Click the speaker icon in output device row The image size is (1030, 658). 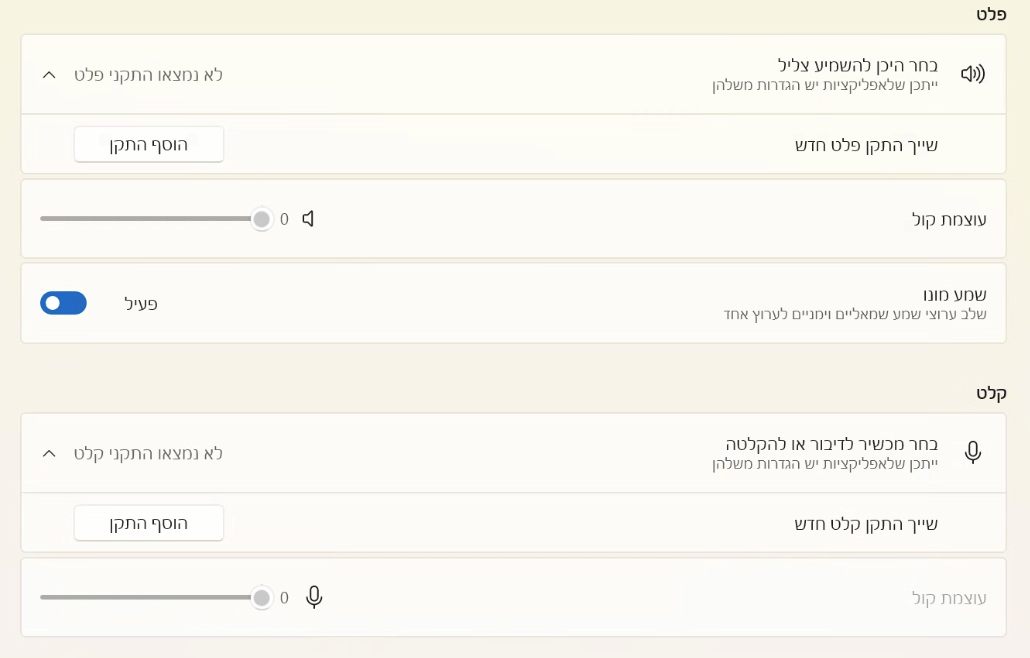972,74
